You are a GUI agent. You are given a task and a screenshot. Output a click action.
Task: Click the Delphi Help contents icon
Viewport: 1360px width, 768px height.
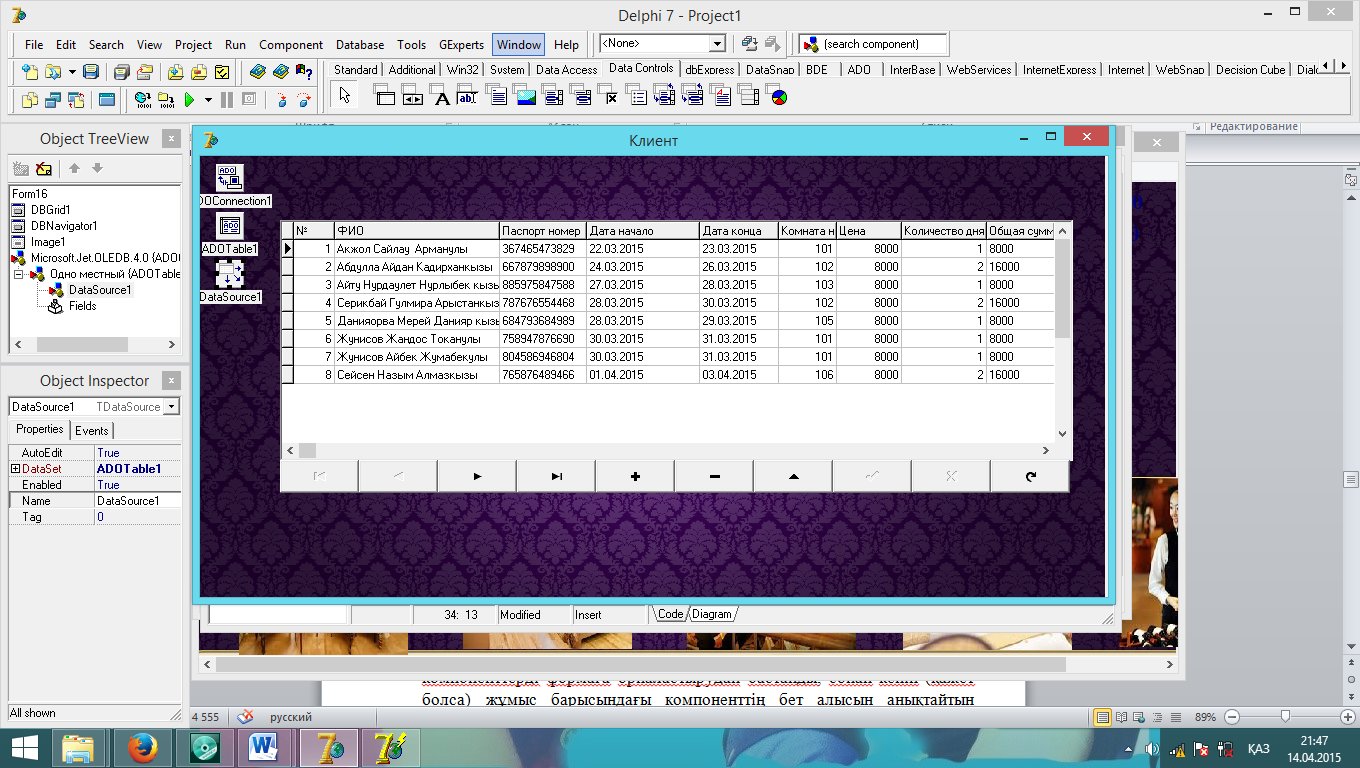coord(257,71)
